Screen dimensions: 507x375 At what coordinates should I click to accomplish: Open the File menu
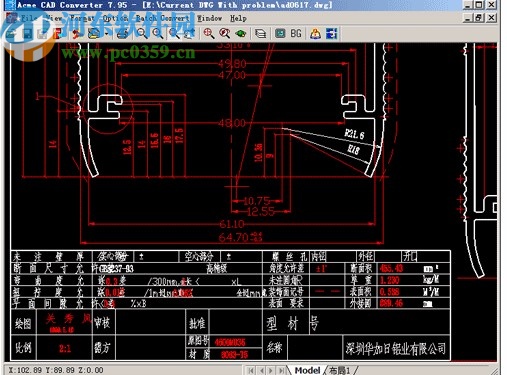pos(28,18)
